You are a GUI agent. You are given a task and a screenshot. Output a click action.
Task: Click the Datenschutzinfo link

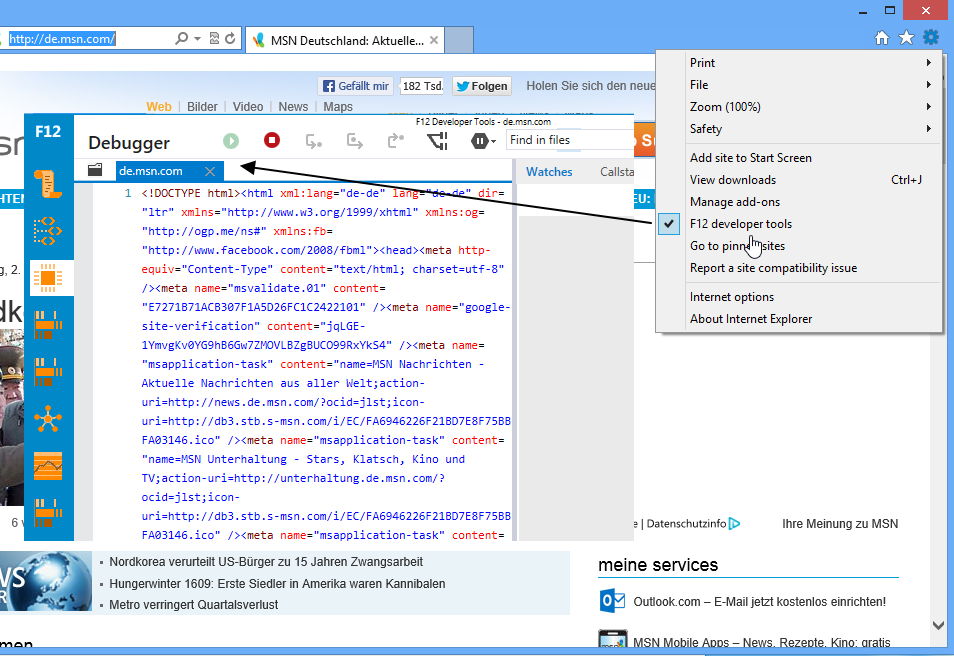(x=686, y=523)
